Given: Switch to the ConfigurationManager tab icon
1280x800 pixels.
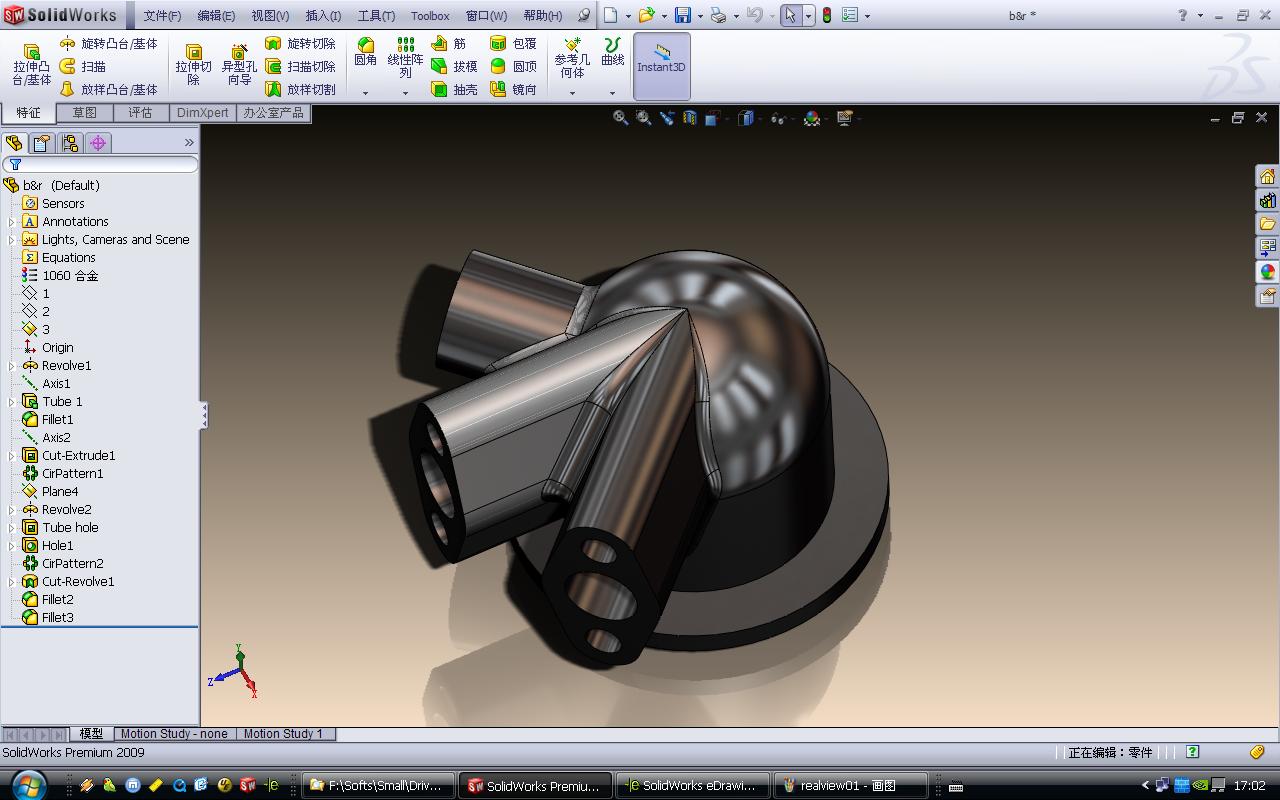Looking at the screenshot, I should tap(70, 143).
